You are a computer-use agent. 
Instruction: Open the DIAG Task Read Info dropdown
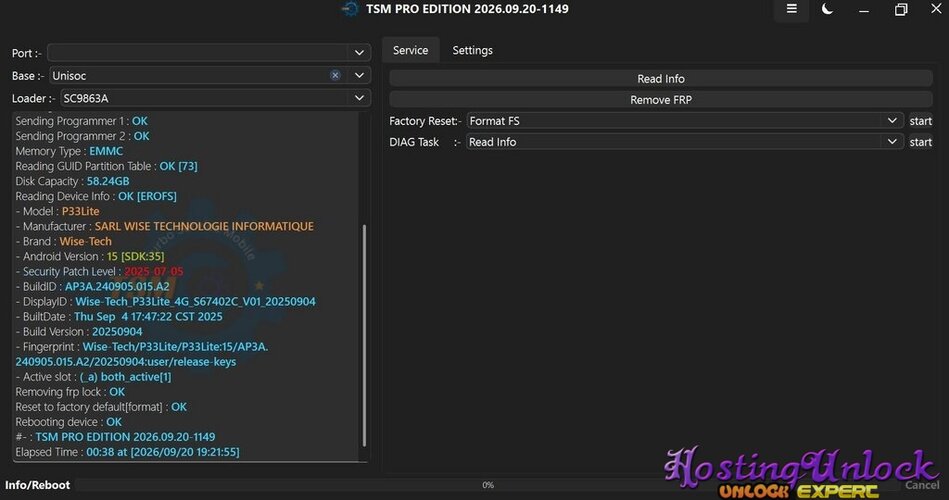click(685, 142)
